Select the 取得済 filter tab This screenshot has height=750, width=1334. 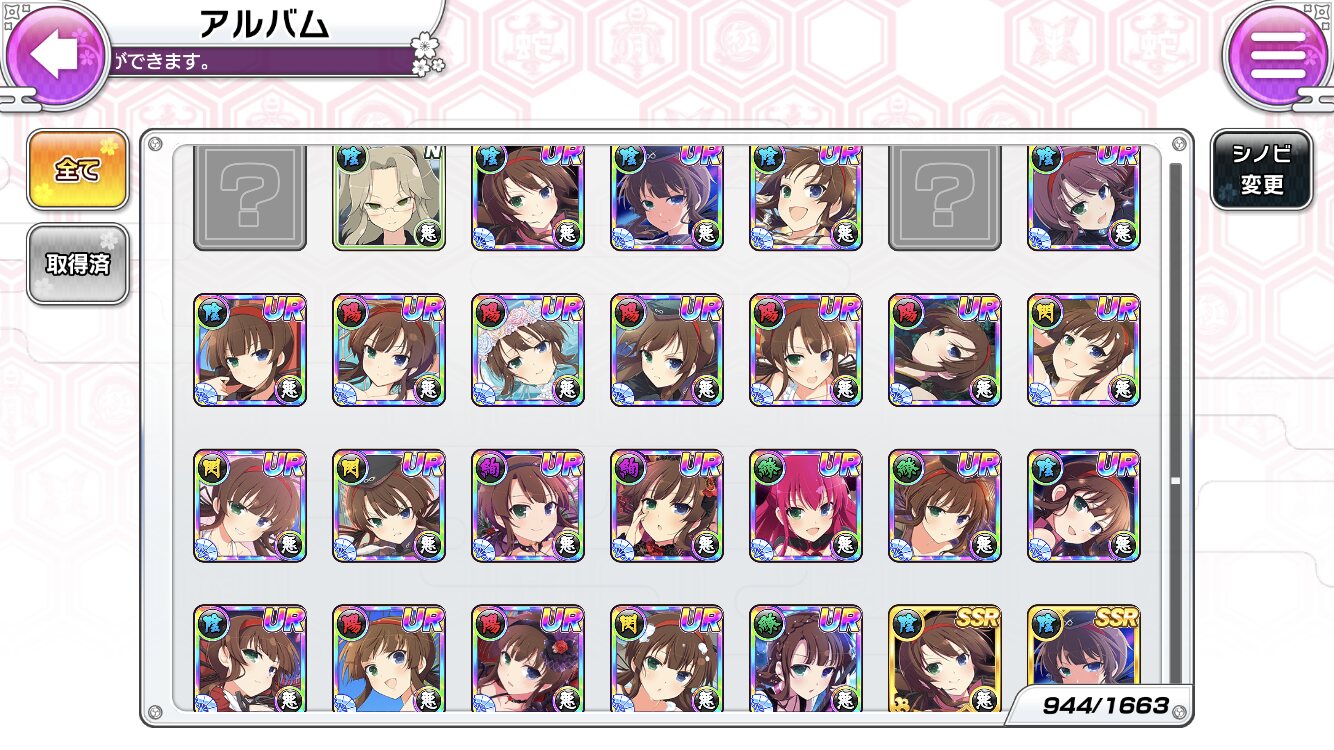[77, 264]
